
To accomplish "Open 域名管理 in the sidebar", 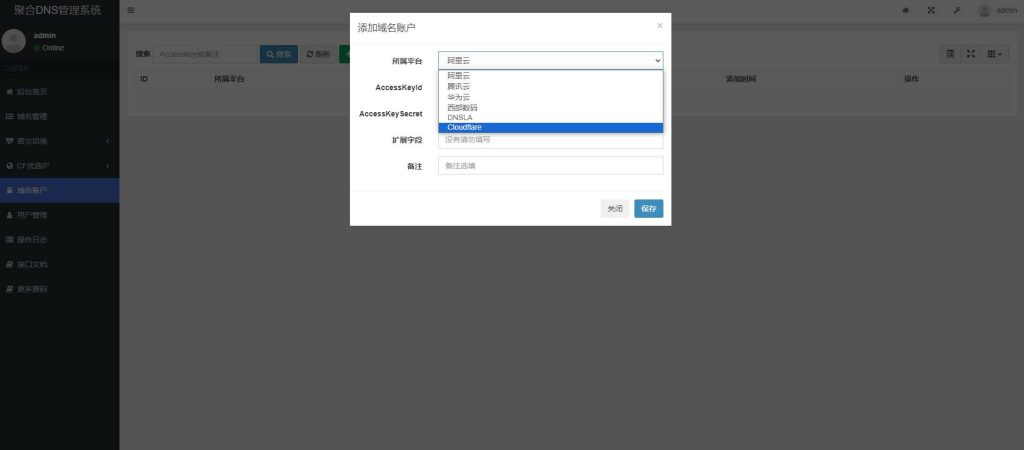I will [x=59, y=116].
